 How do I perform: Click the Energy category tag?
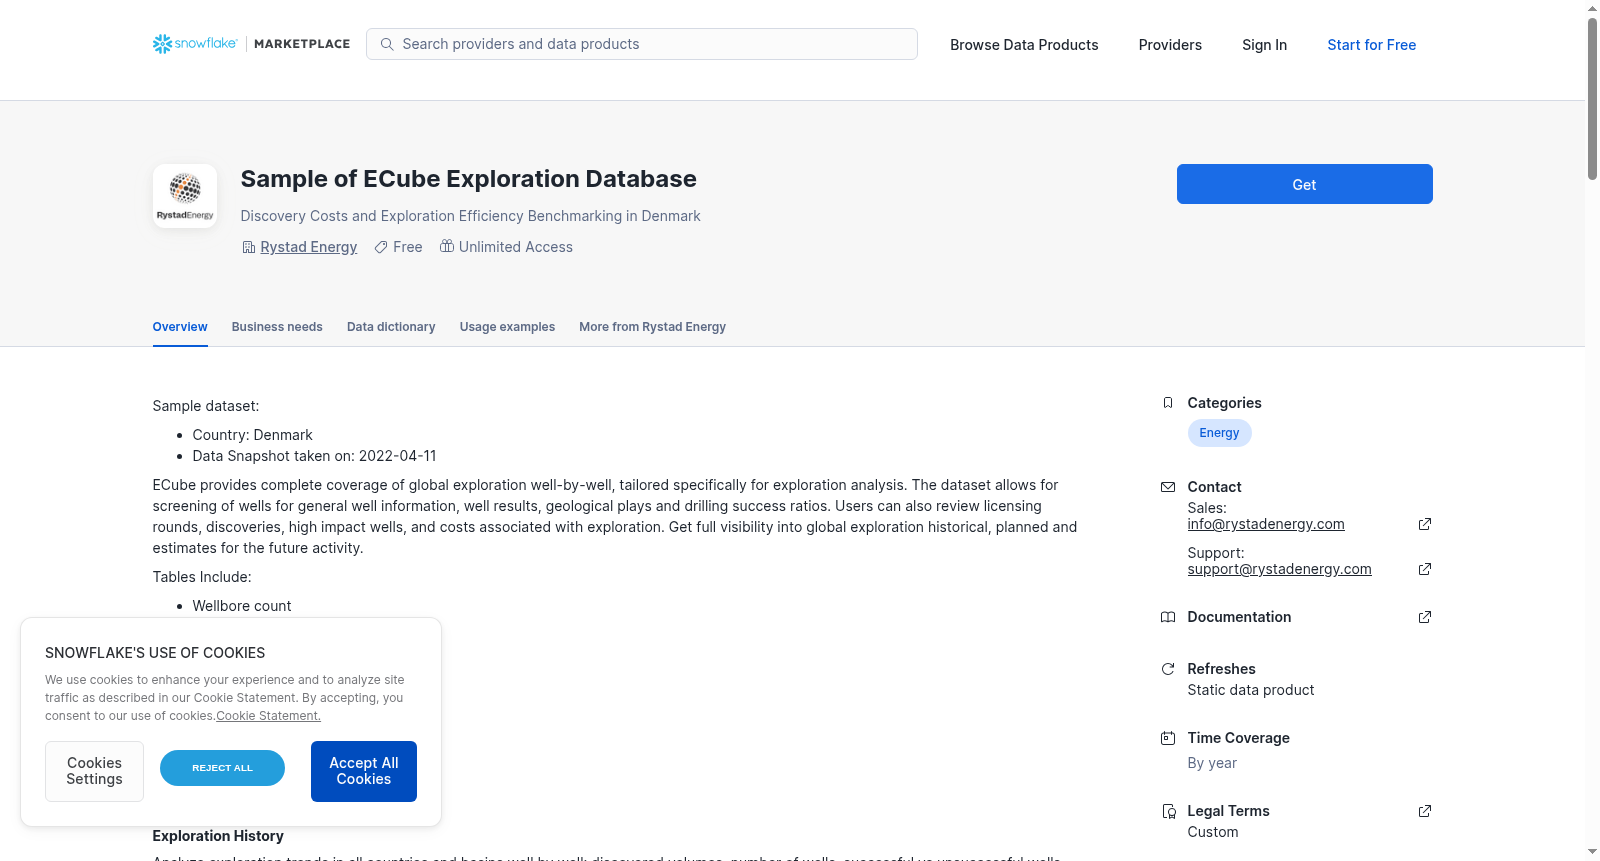pyautogui.click(x=1219, y=433)
